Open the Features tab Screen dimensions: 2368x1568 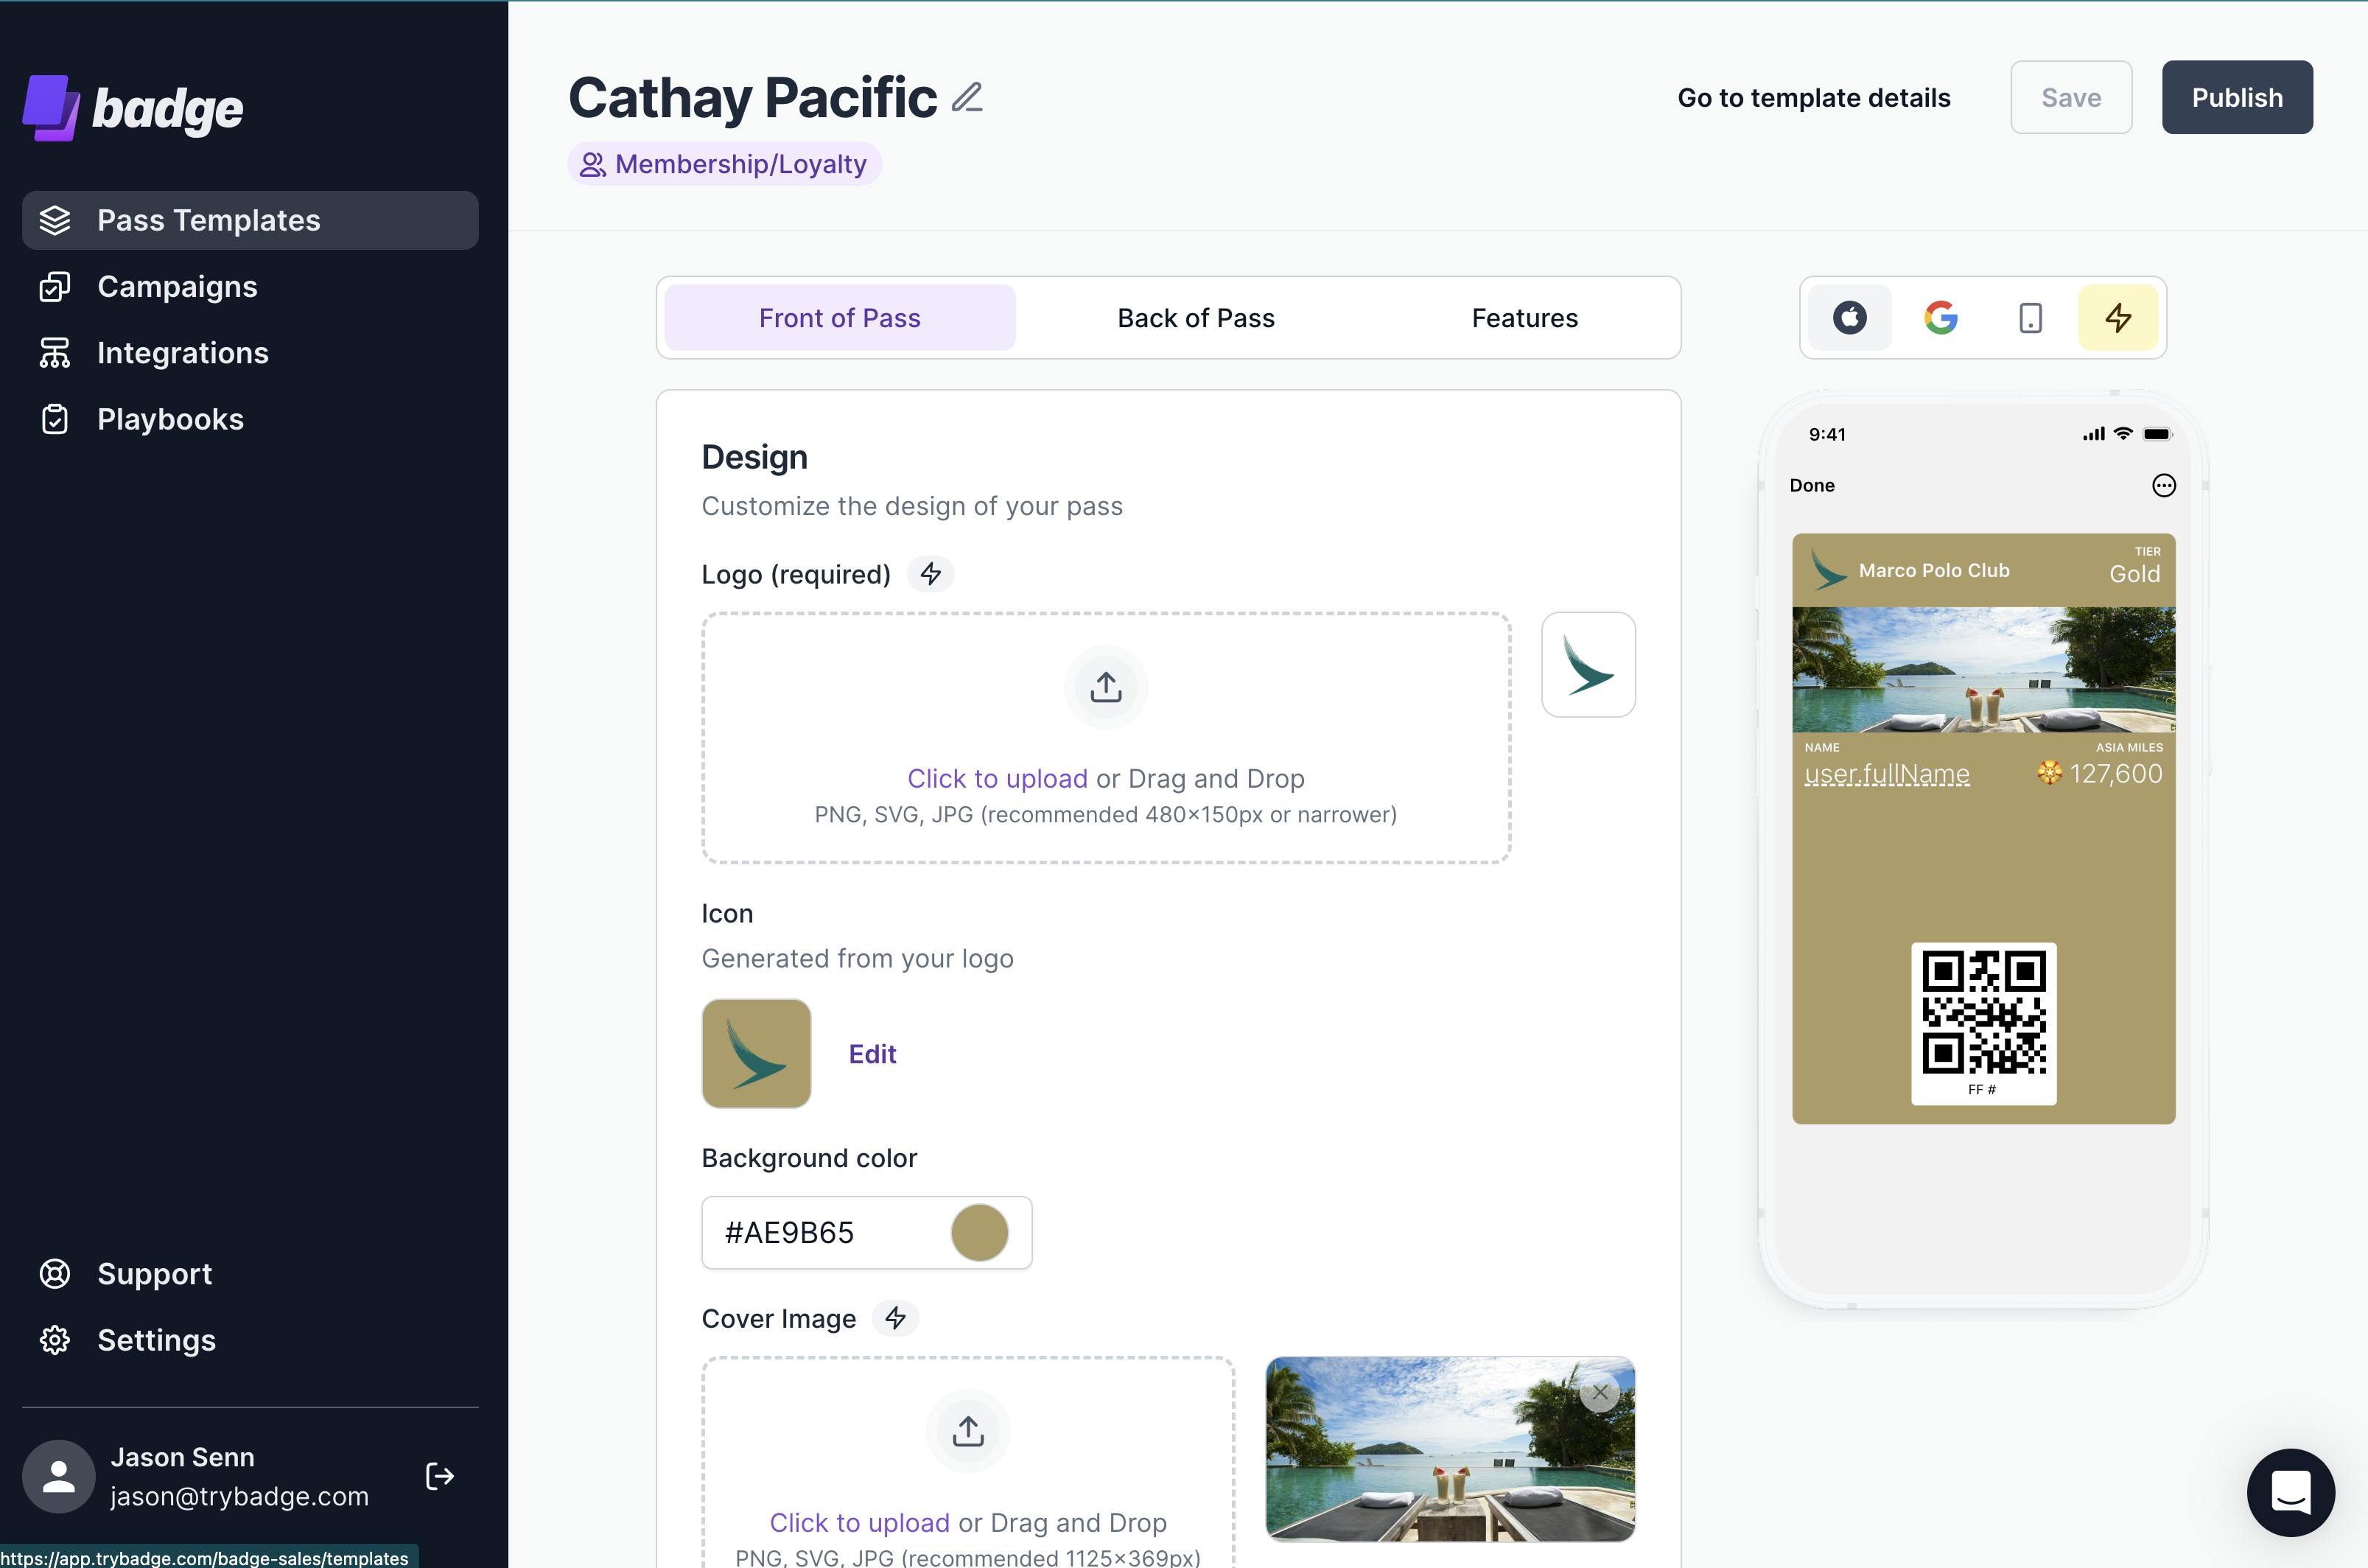pos(1525,318)
